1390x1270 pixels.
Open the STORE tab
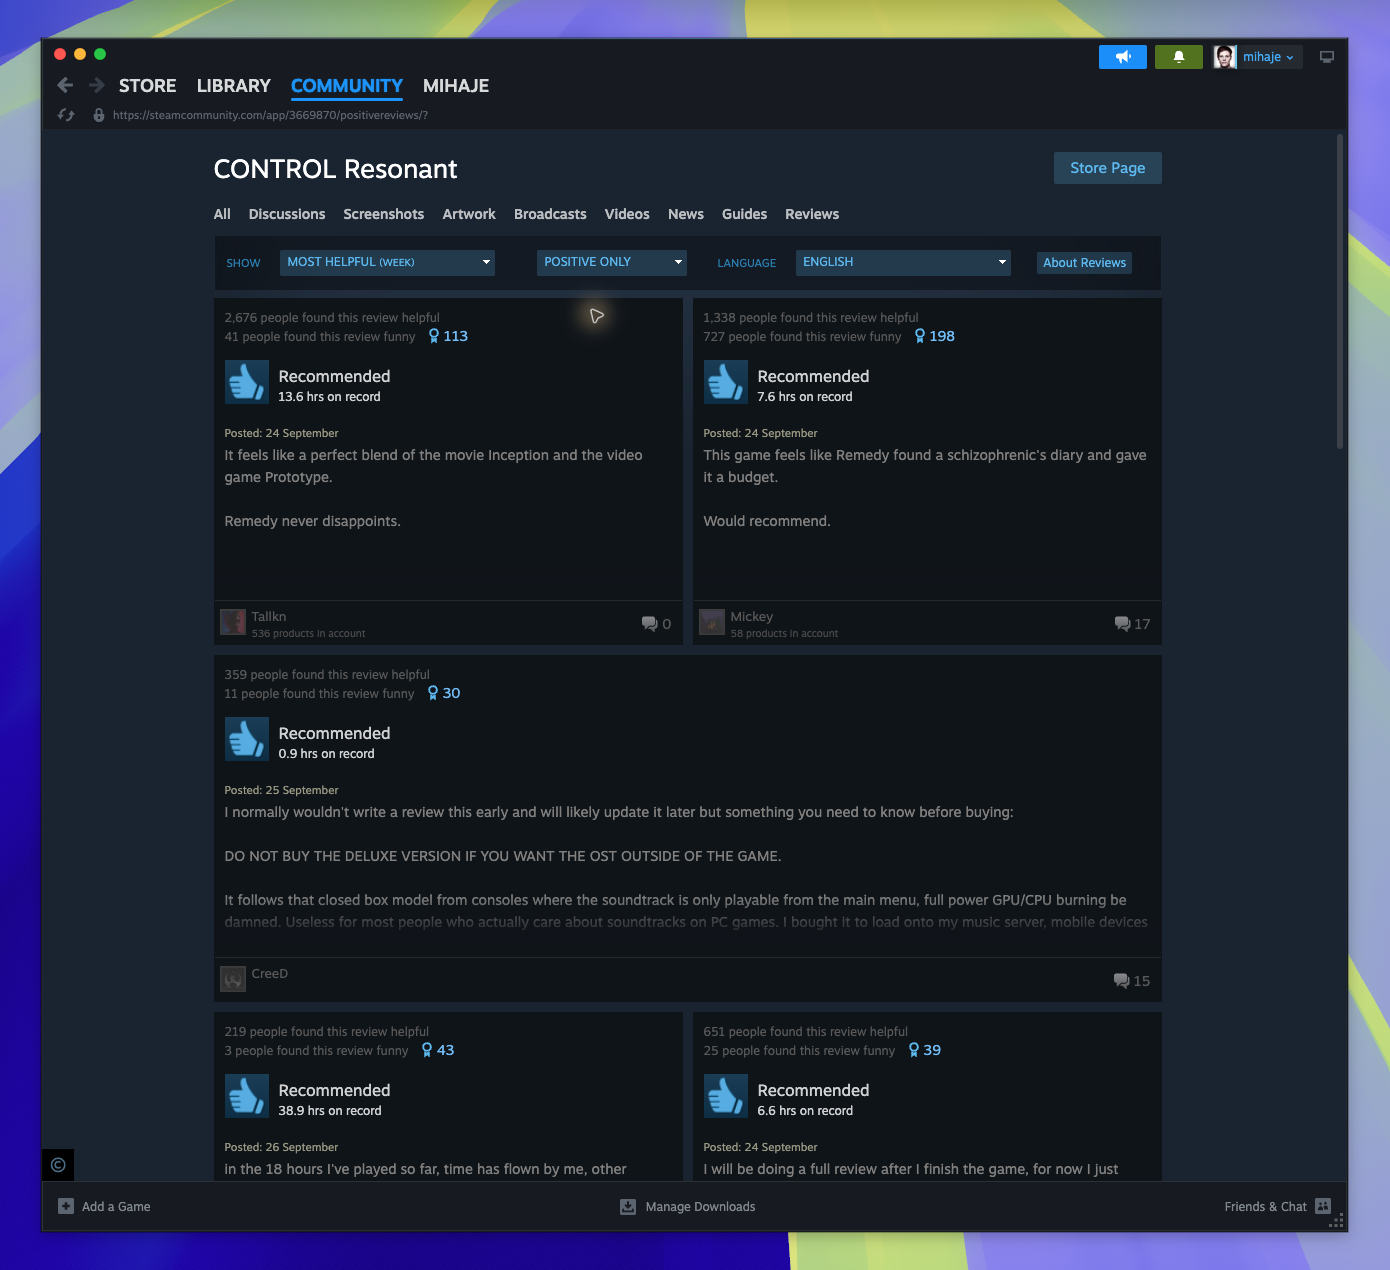(148, 86)
